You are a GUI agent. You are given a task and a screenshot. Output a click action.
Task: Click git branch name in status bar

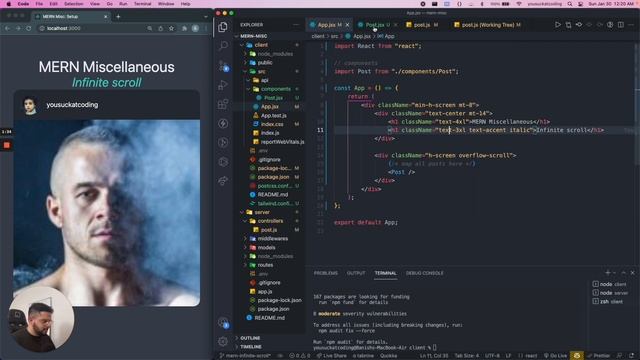(245, 356)
